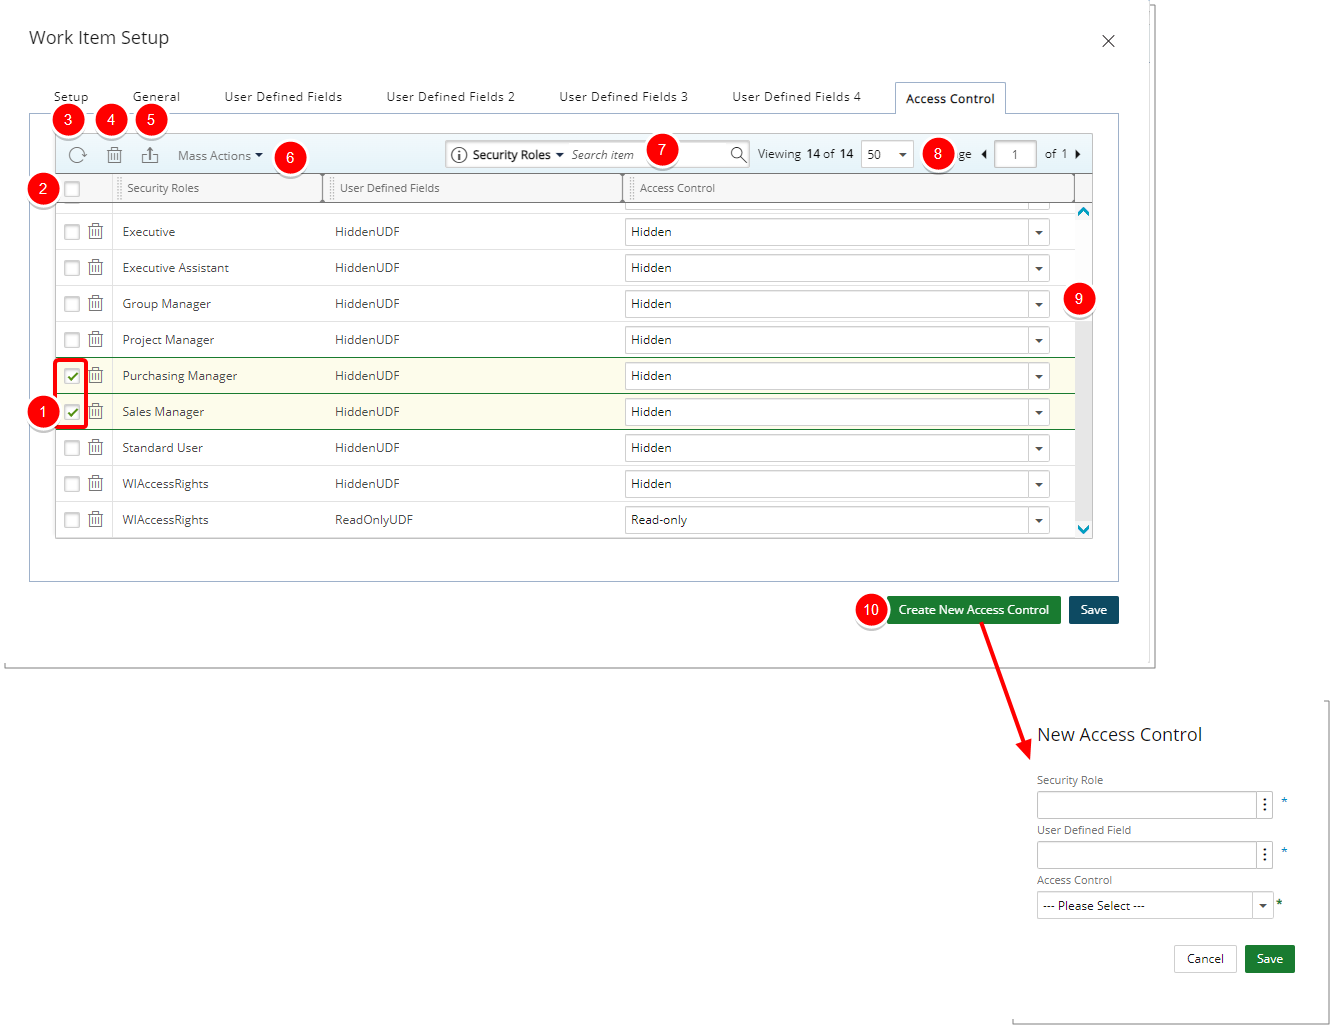Go to next page using the arrow
This screenshot has width=1341, height=1036.
pyautogui.click(x=1077, y=154)
